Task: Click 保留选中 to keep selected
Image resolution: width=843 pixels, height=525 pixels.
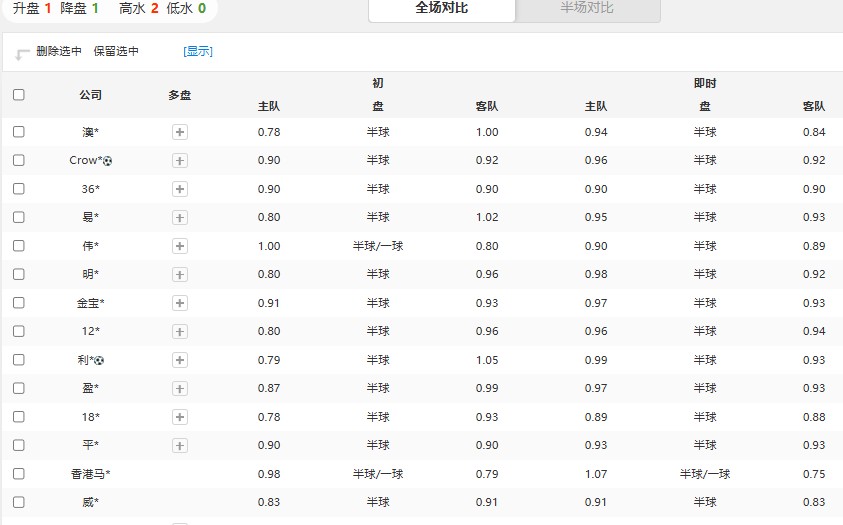Action: 116,51
